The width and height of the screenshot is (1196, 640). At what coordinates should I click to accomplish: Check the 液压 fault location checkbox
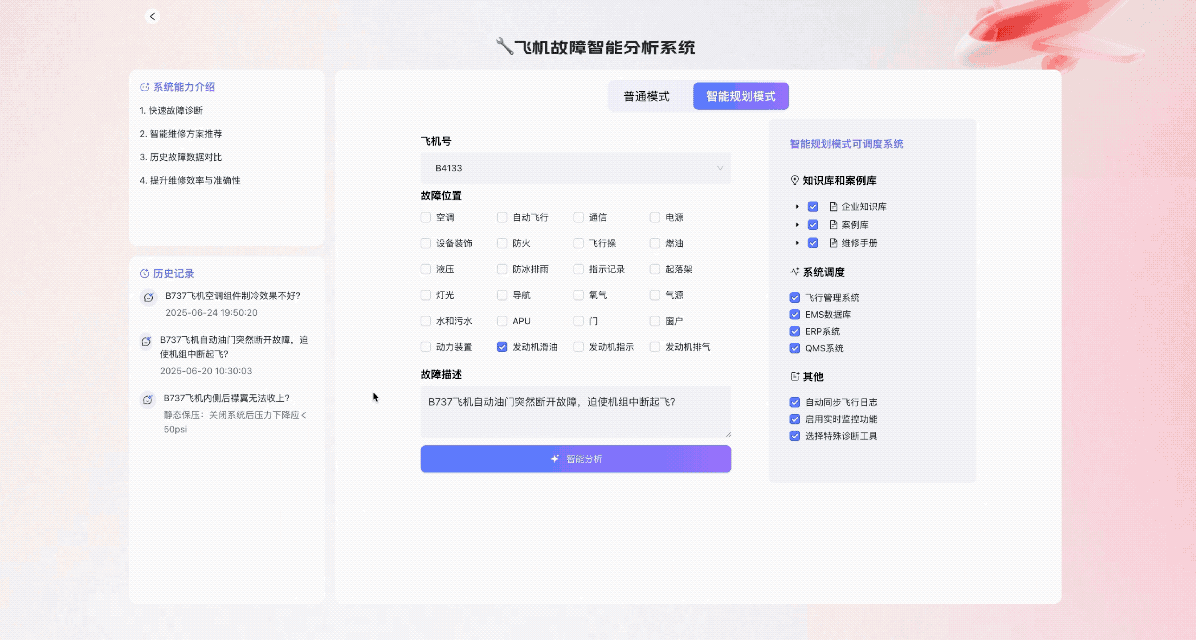(426, 269)
